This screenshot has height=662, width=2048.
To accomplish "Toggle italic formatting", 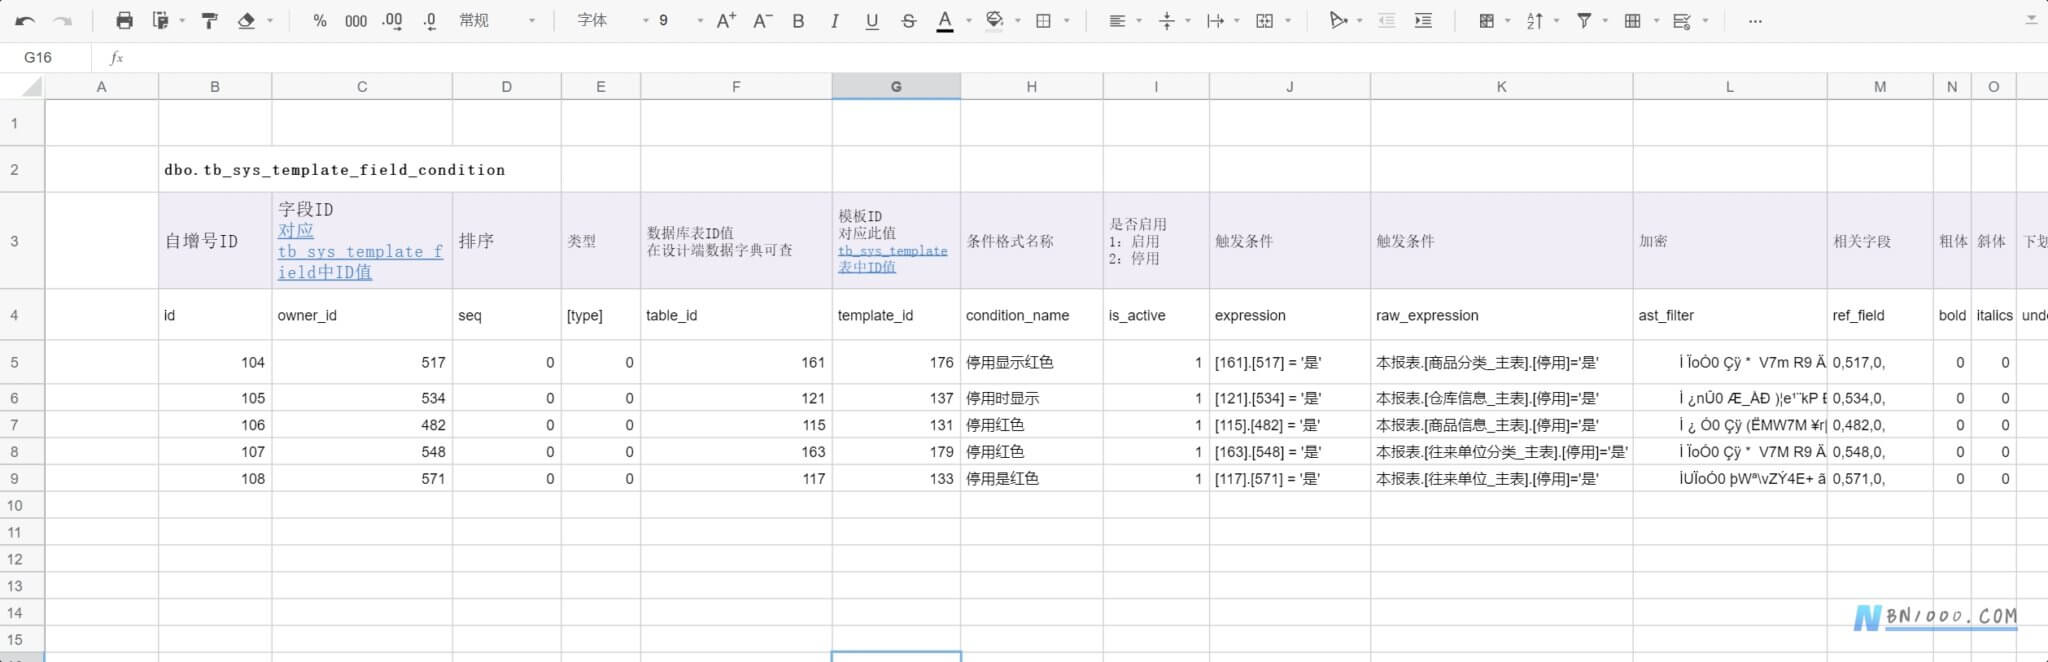I will coord(834,21).
